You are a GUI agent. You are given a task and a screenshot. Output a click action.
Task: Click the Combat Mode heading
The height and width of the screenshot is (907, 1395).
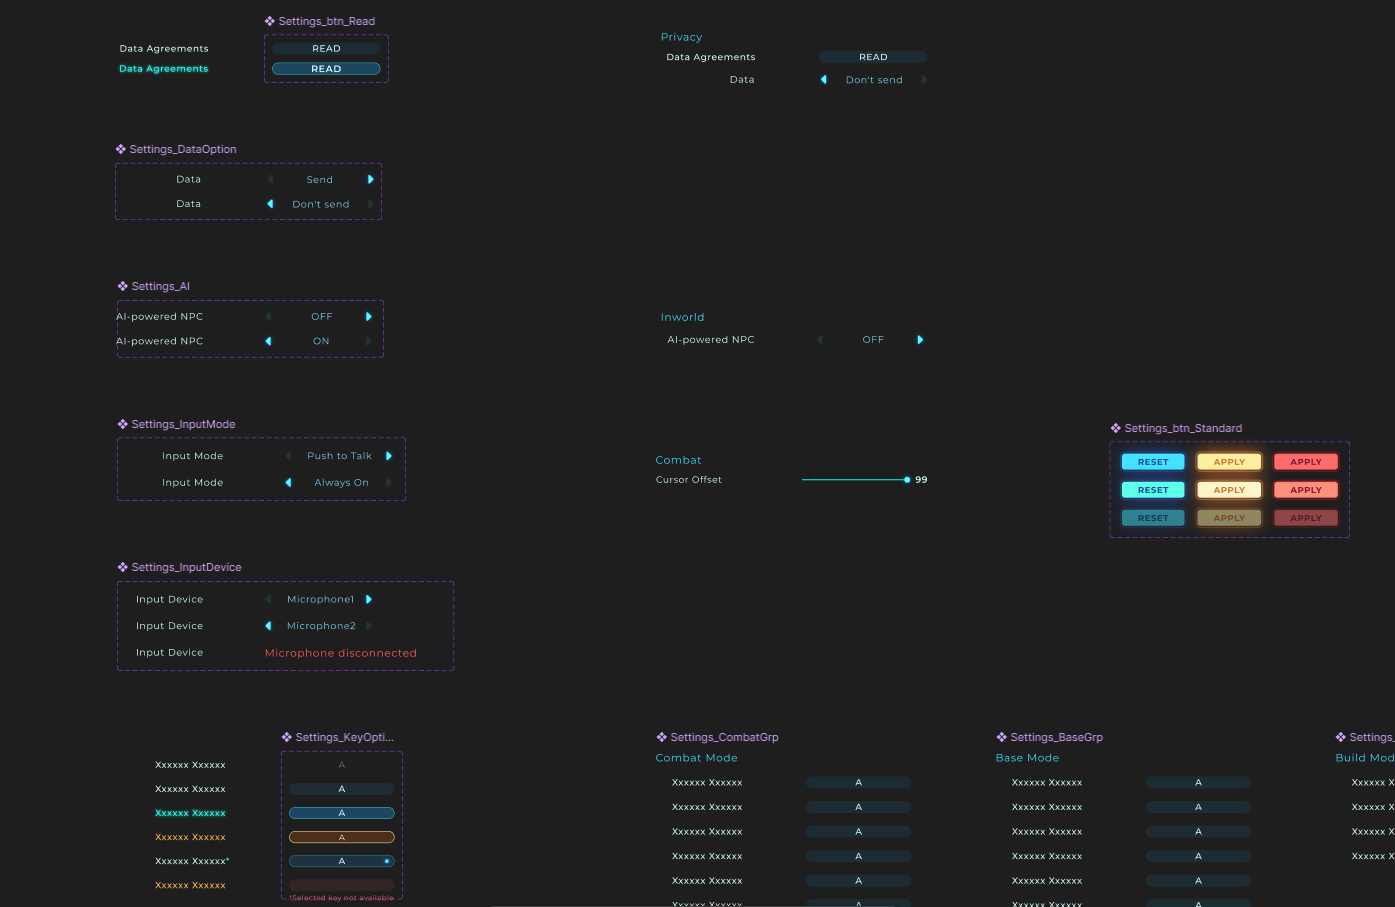coord(697,758)
